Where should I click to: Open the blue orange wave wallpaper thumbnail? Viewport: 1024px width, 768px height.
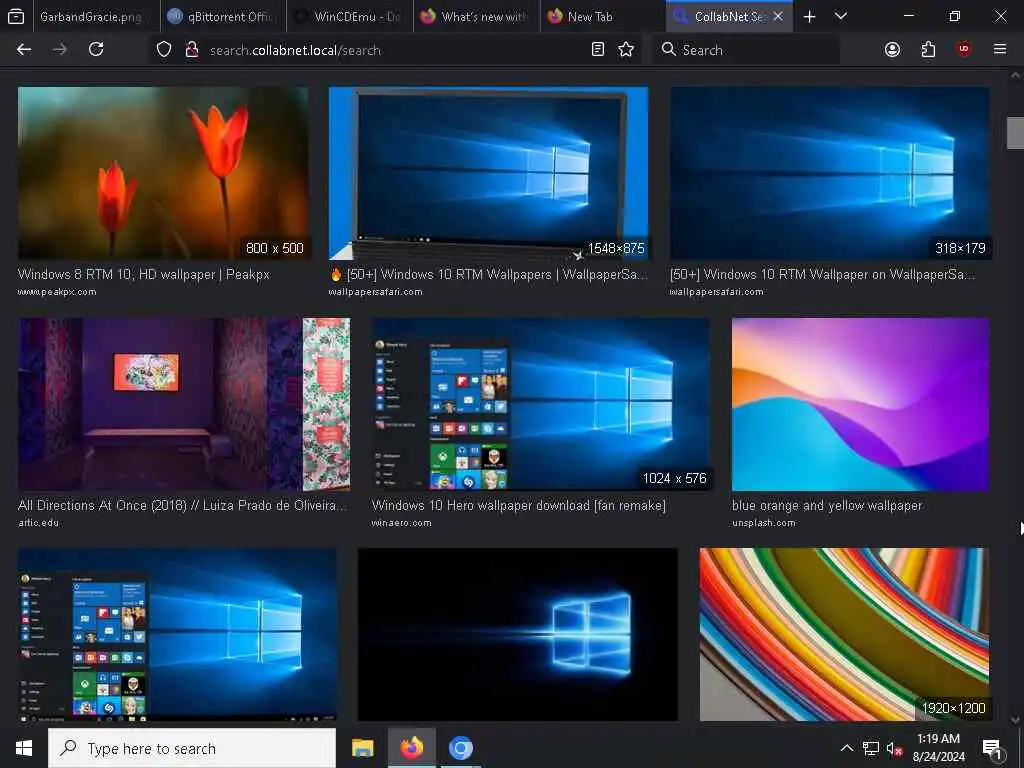click(861, 404)
